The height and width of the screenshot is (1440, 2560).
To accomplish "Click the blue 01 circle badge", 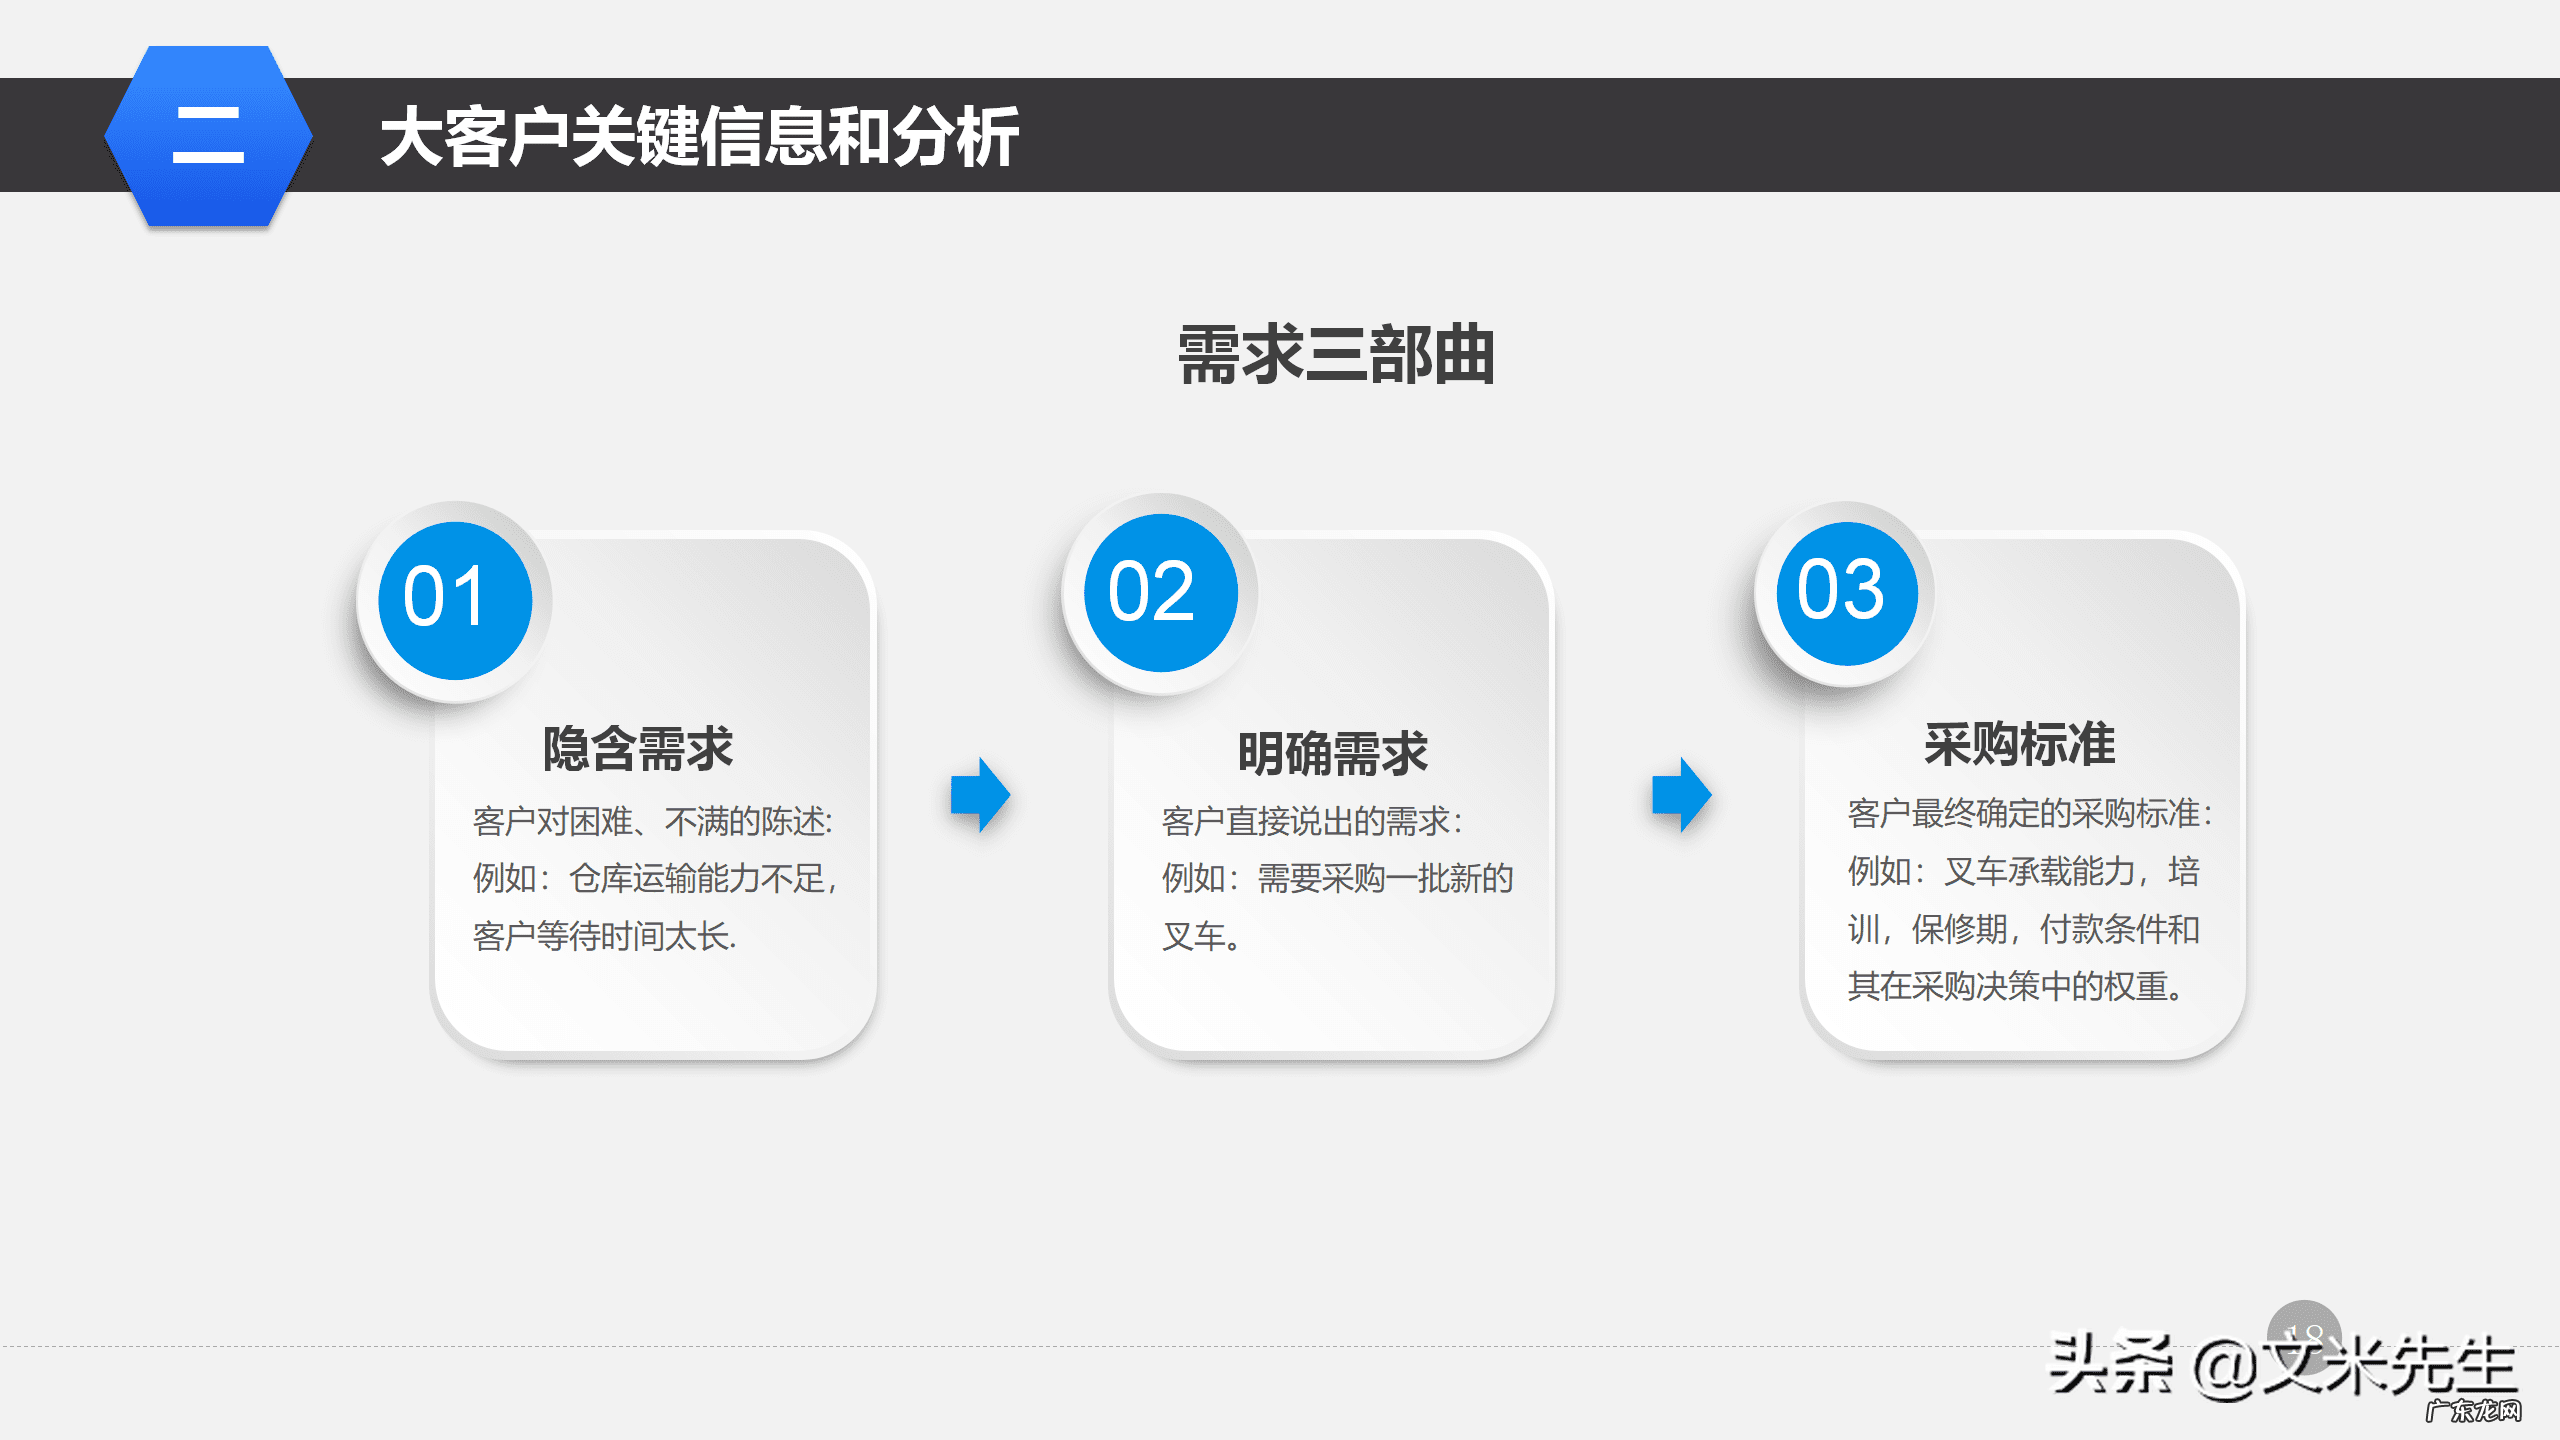I will pyautogui.click(x=455, y=600).
